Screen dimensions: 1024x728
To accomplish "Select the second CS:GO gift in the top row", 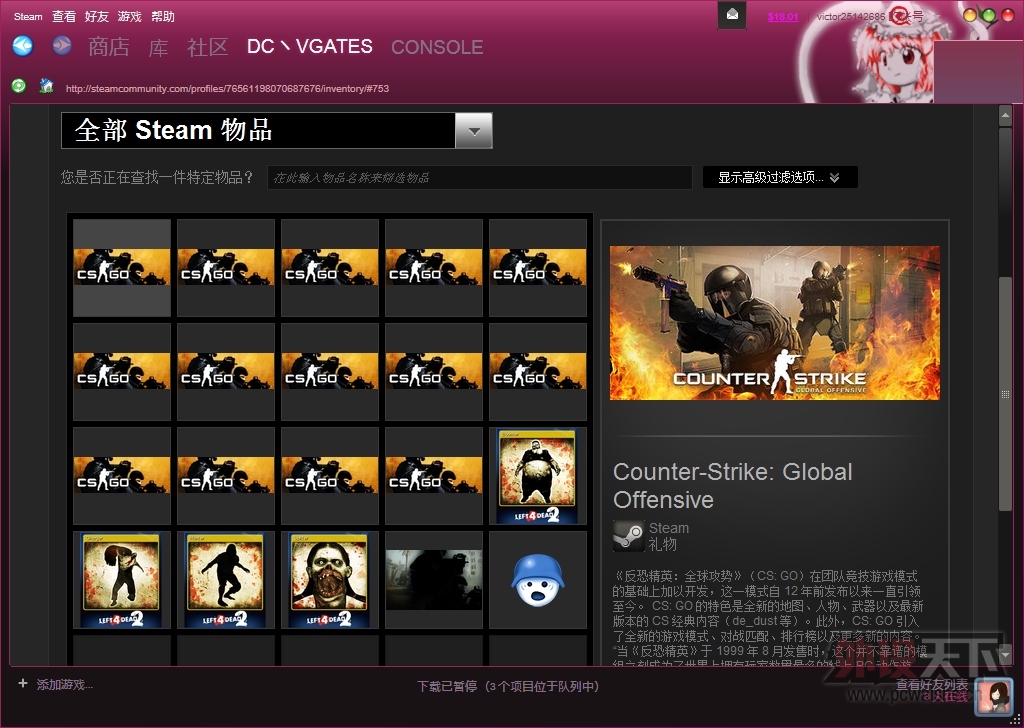I will pos(225,268).
